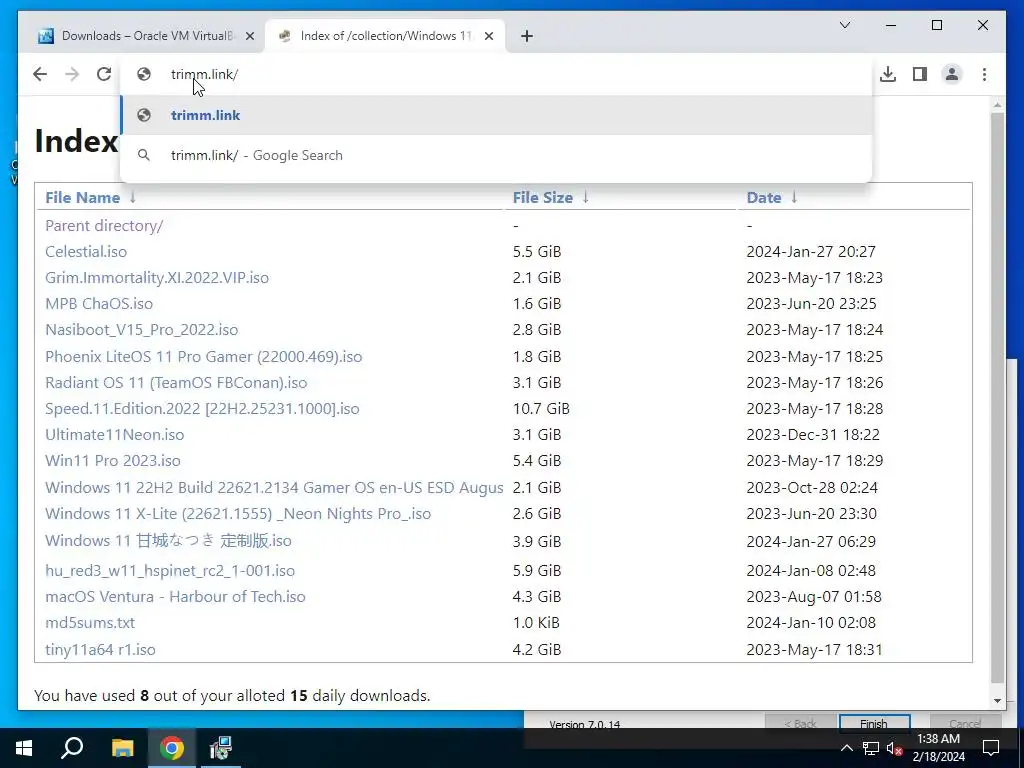This screenshot has width=1024, height=768.
Task: Download the Windows 11 甘城なつき 定制版.iso file
Action: coord(168,541)
